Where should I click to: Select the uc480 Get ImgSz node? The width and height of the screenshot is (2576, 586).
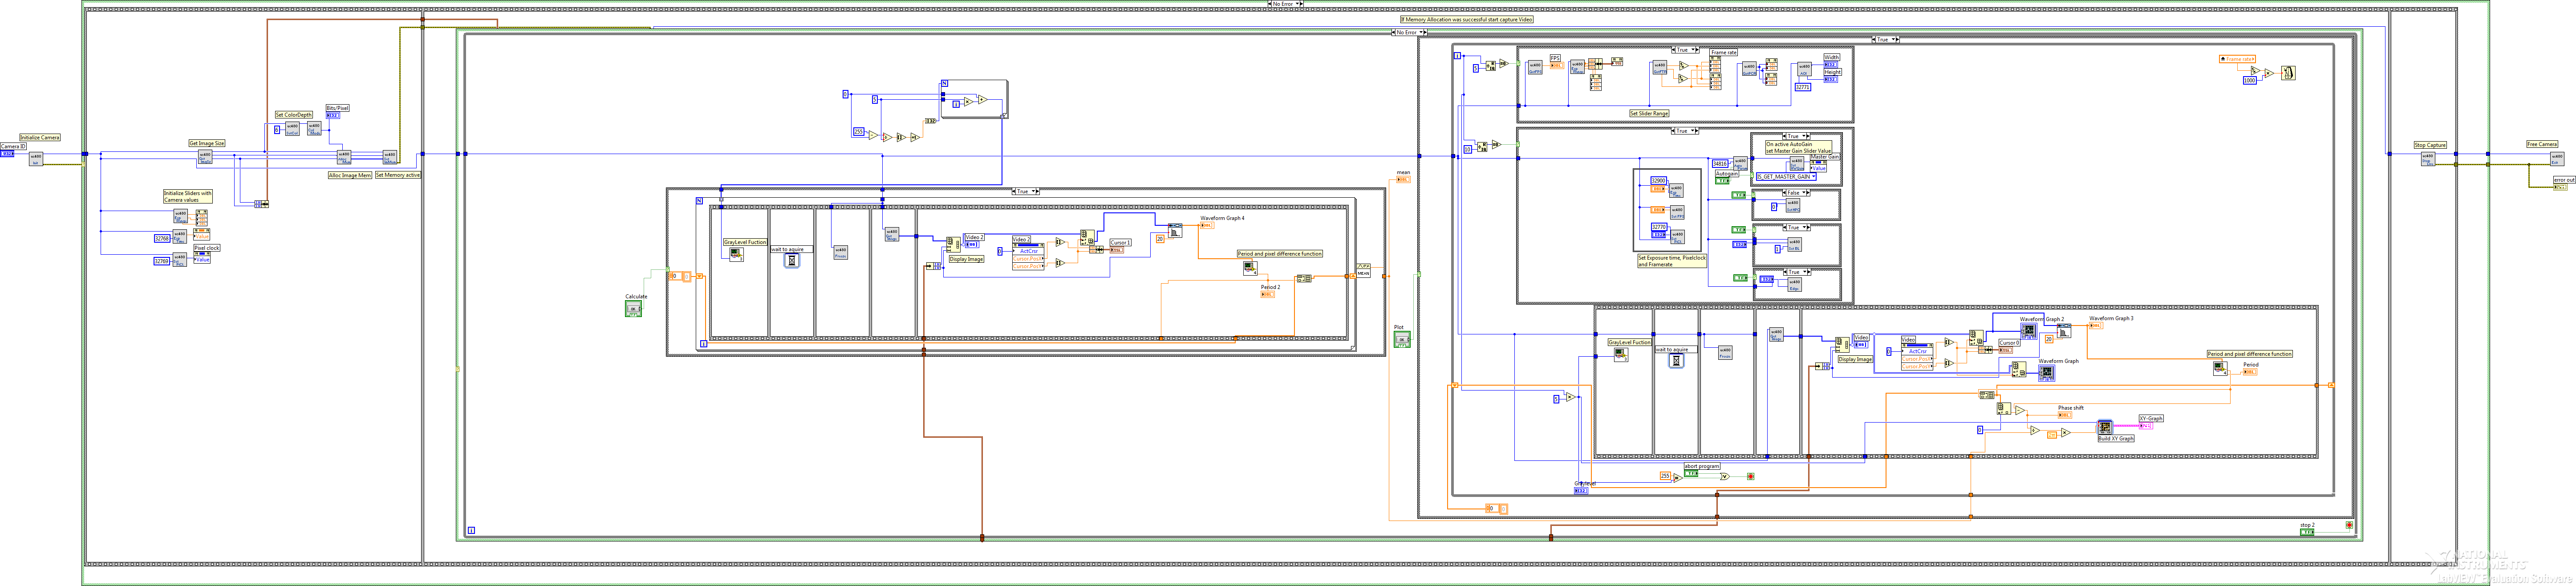(205, 157)
